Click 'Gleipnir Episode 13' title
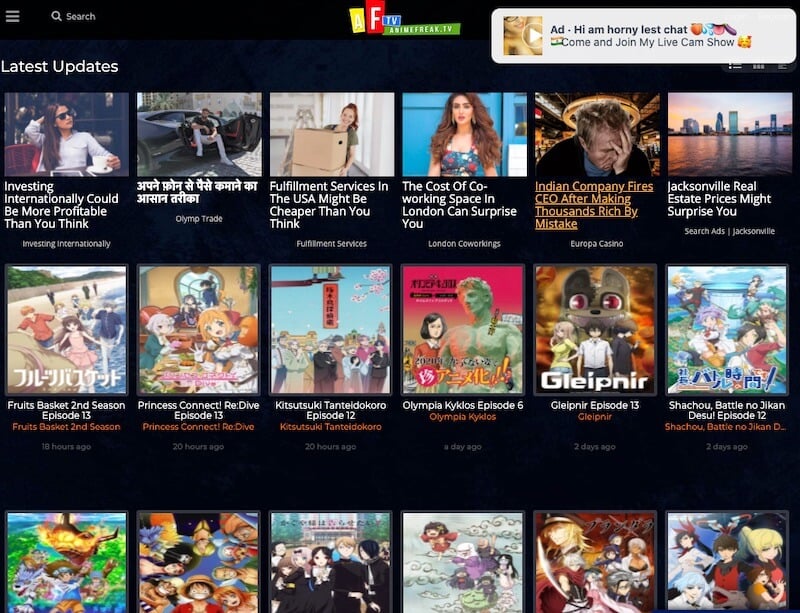The height and width of the screenshot is (613, 800). 595,405
